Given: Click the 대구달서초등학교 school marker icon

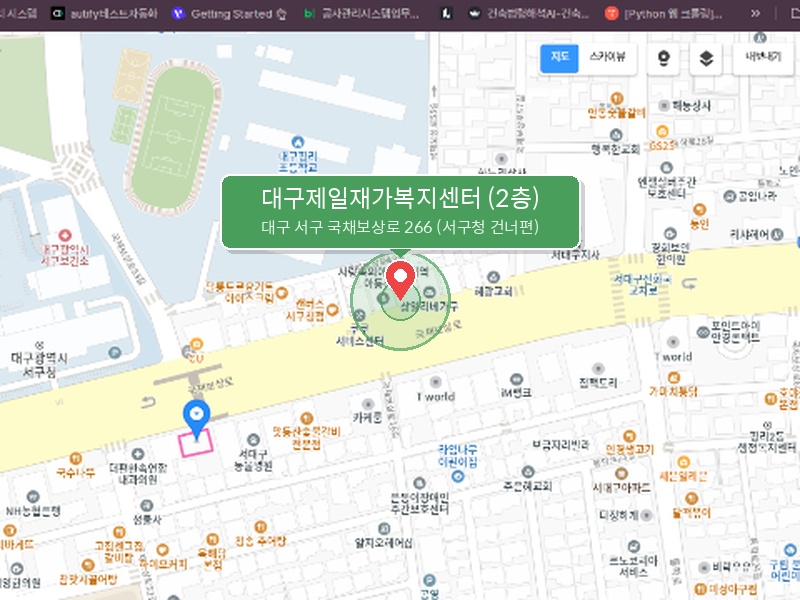Looking at the screenshot, I should [298, 142].
